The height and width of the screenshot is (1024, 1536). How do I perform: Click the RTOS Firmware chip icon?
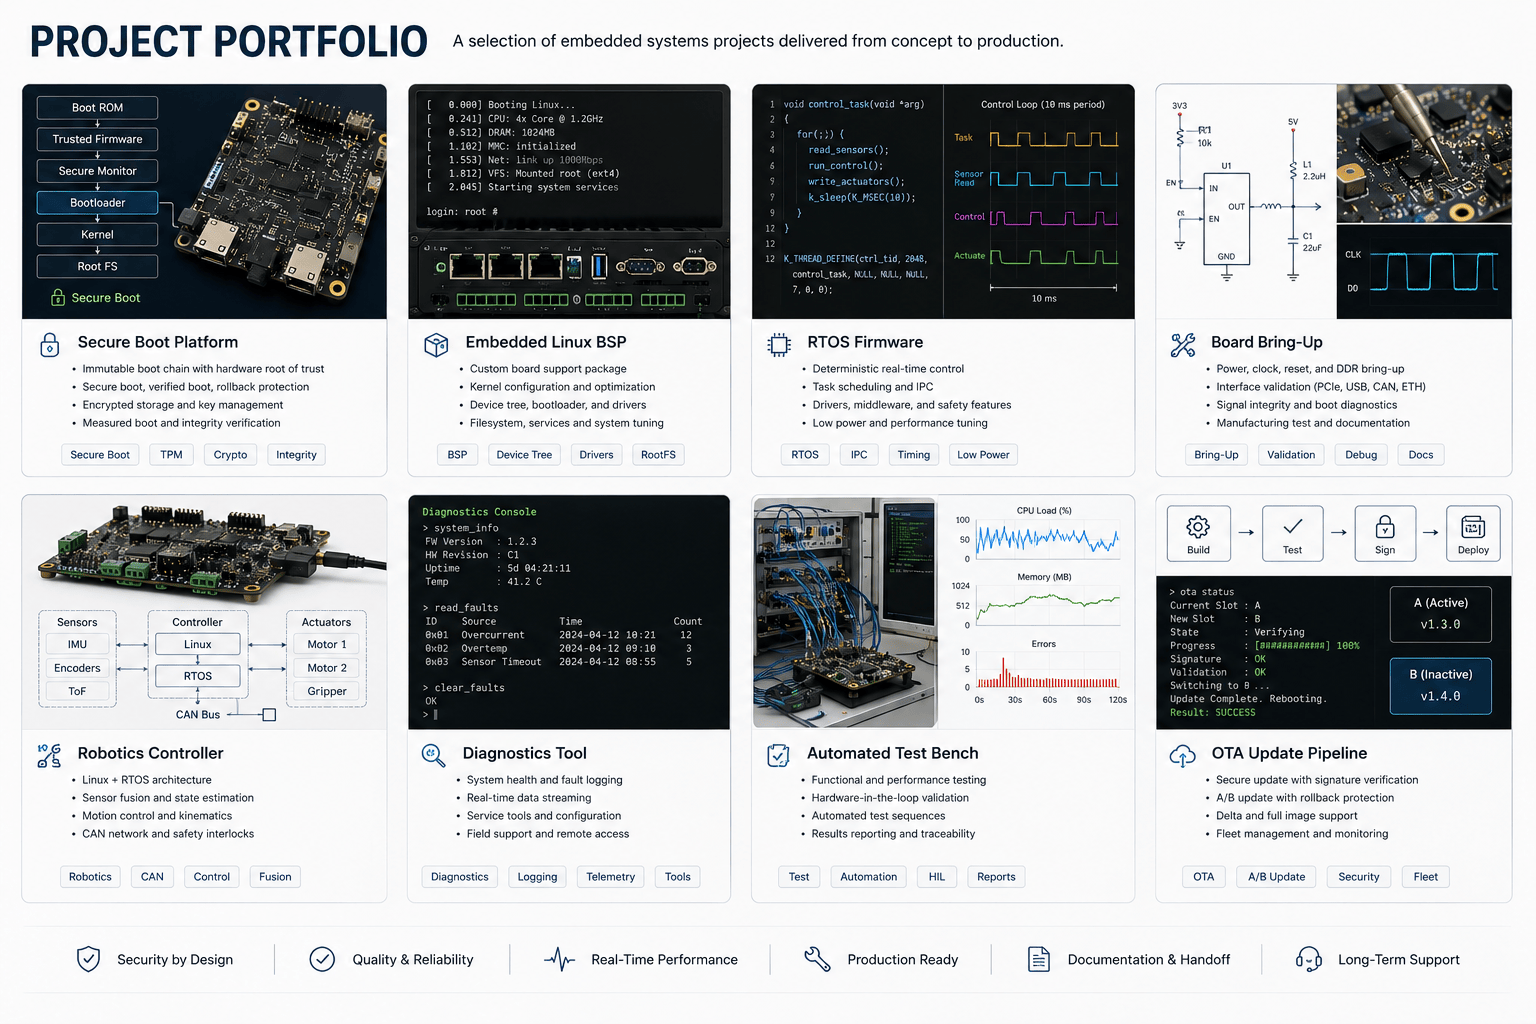tap(778, 345)
